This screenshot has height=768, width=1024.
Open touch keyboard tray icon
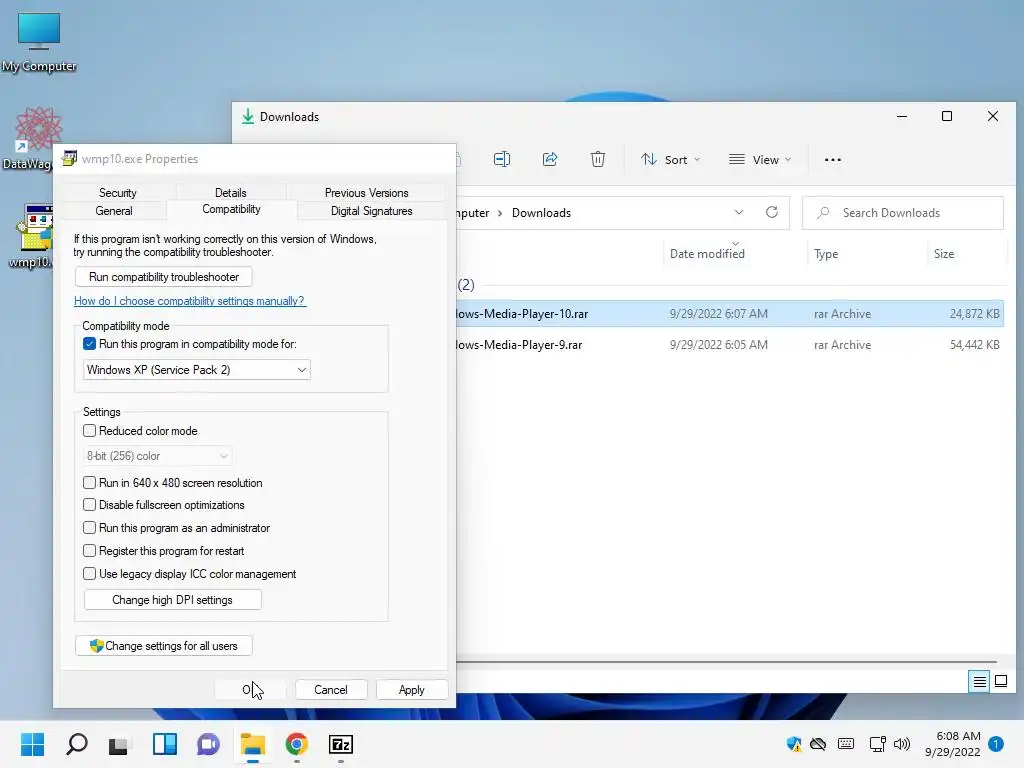(846, 744)
